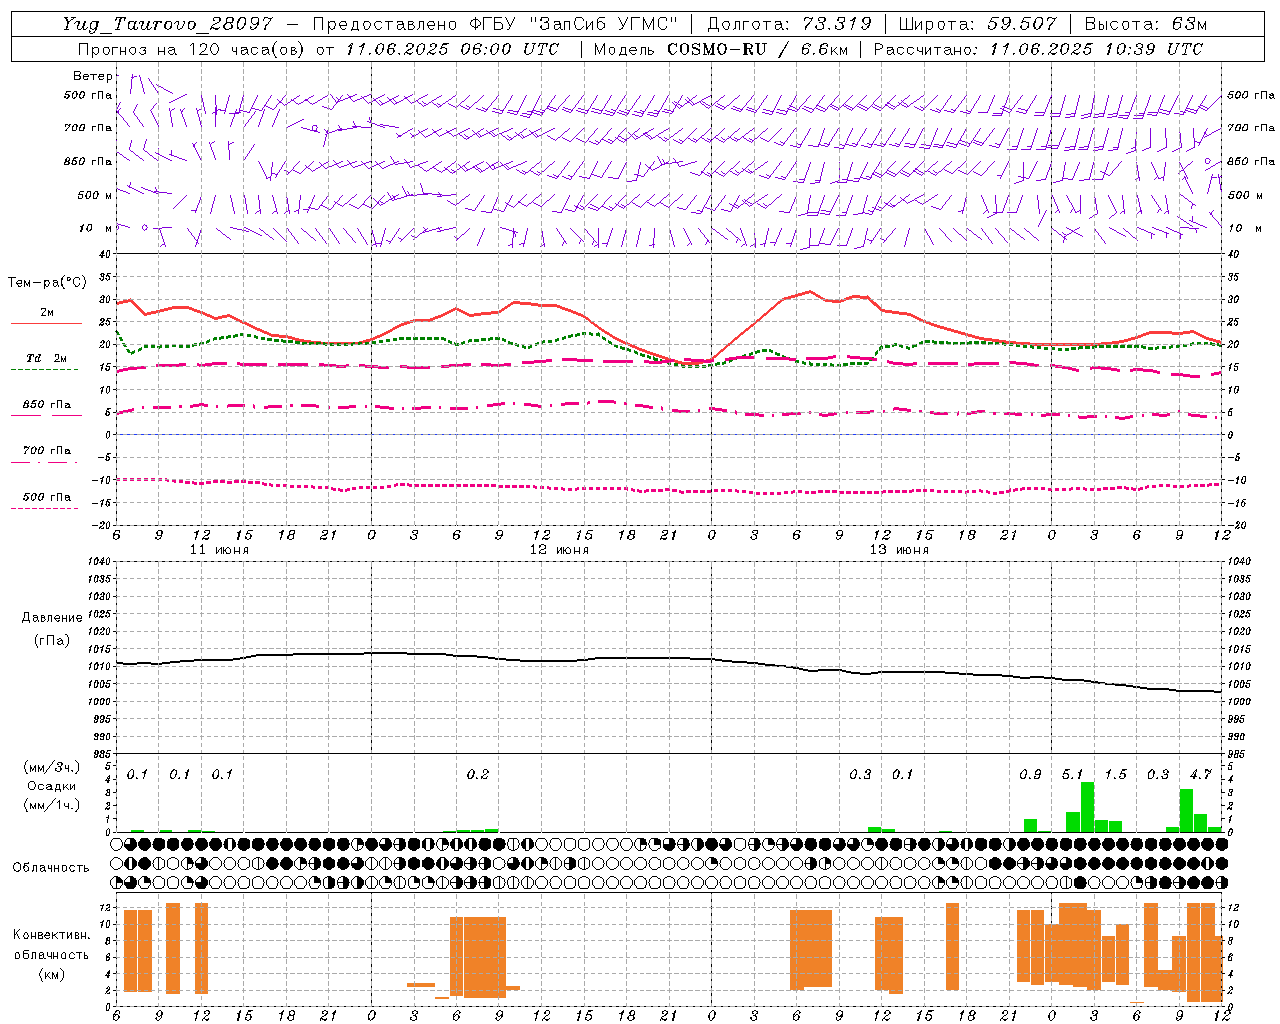Click the precipitation value 0.9
Image resolution: width=1280 pixels, height=1024 pixels.
pos(1030,775)
